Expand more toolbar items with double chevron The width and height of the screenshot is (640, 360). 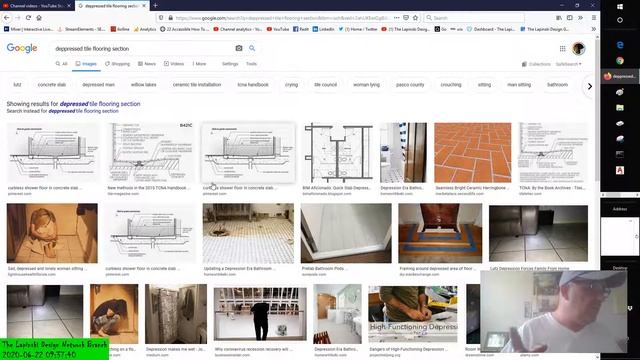pyautogui.click(x=580, y=18)
